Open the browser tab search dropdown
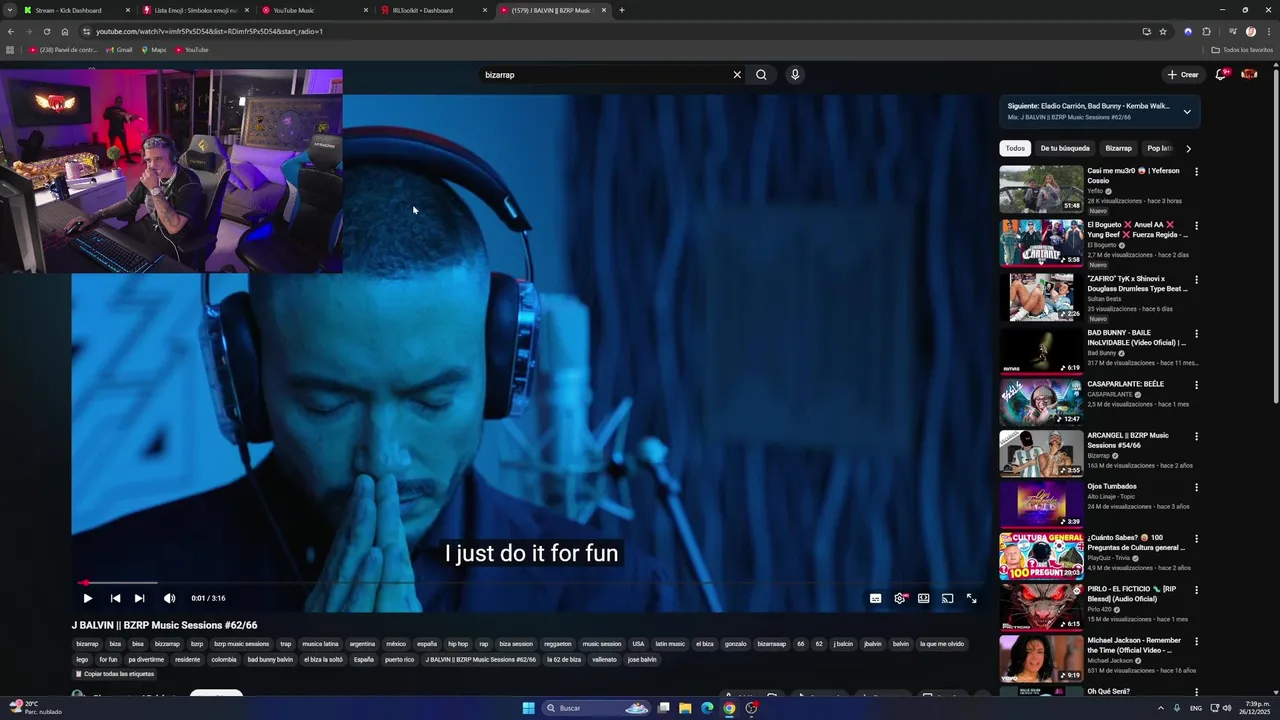 coord(9,10)
